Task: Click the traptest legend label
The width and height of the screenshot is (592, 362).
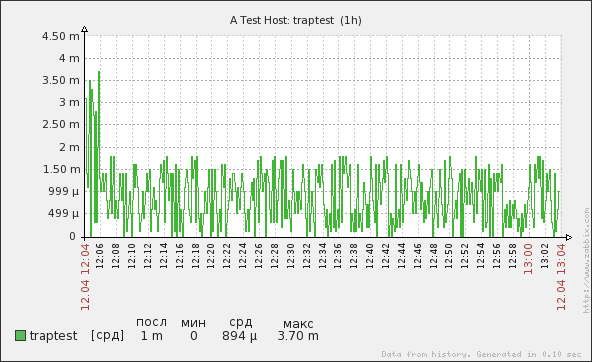Action: click(x=53, y=336)
